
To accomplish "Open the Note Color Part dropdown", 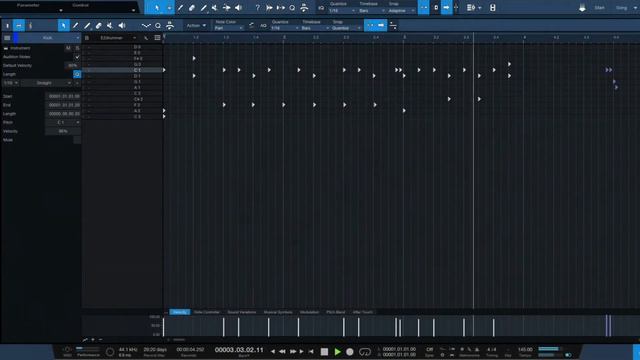I will point(228,28).
